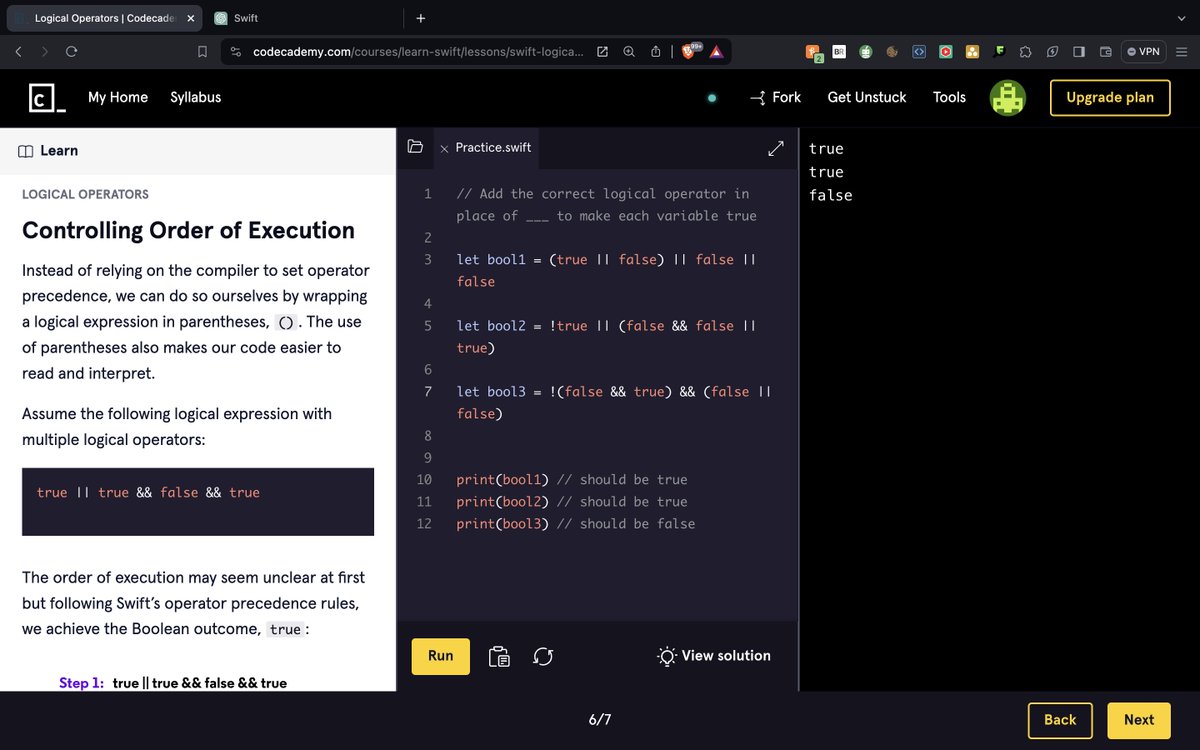Open the pixel avatar profile menu
Image resolution: width=1200 pixels, height=750 pixels.
pos(1008,97)
